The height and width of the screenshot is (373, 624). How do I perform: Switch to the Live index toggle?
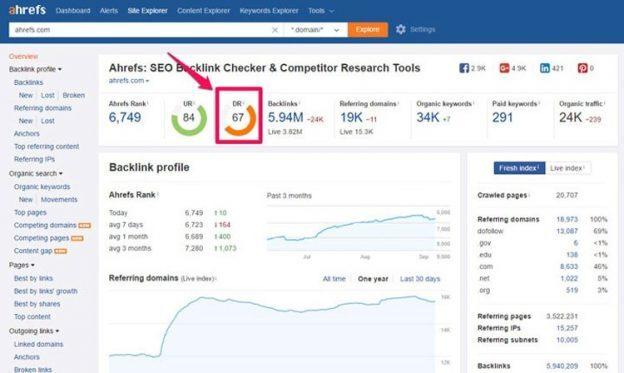[568, 168]
